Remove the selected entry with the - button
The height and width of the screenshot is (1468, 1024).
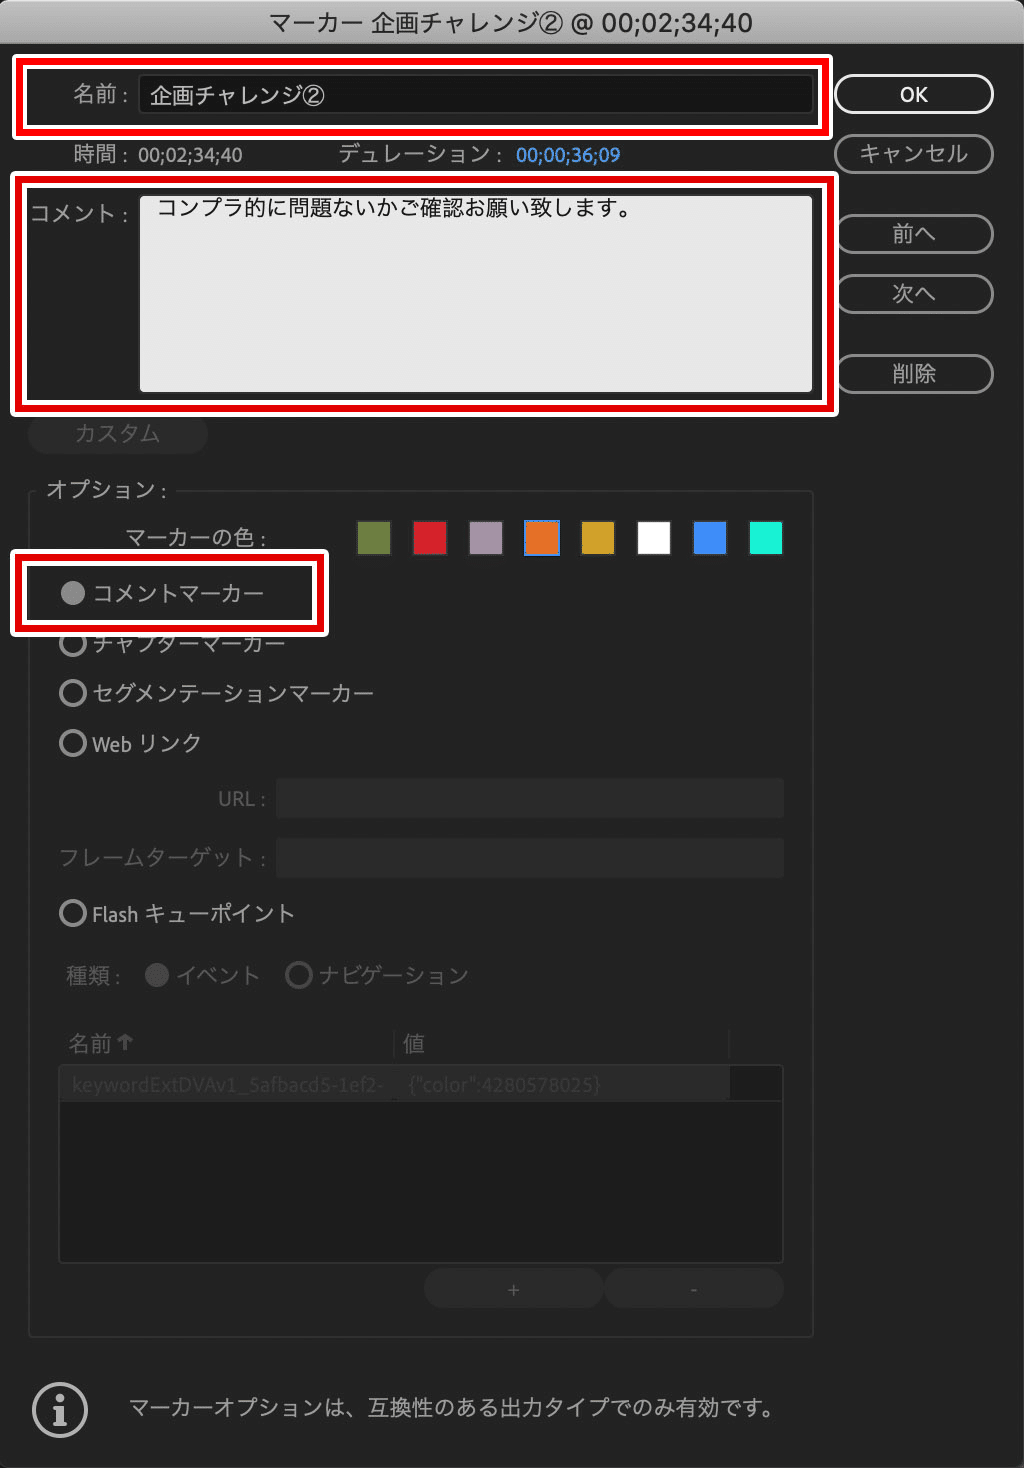point(693,1288)
